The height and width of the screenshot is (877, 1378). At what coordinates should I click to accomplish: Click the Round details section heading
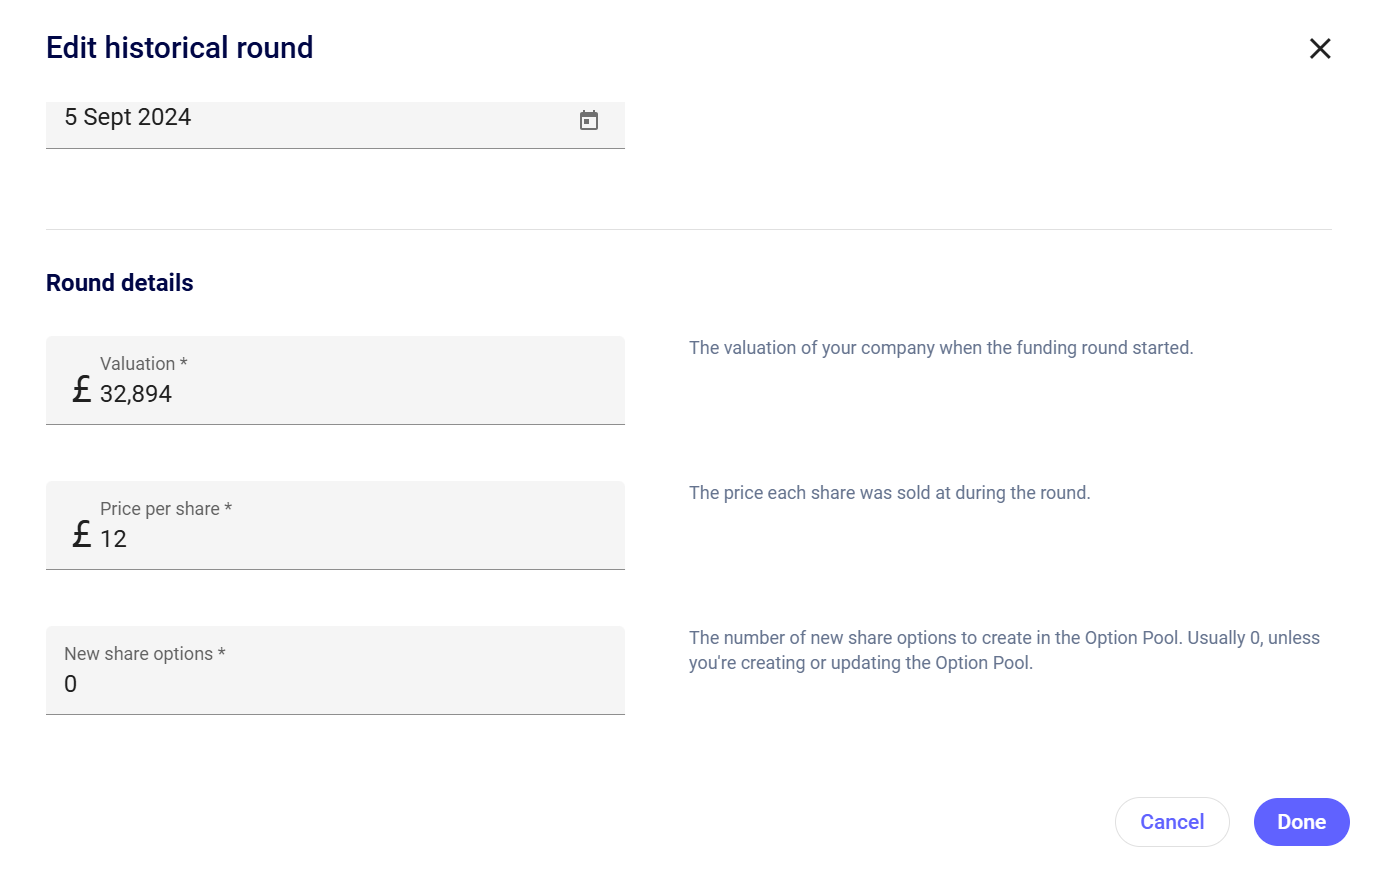coord(120,283)
